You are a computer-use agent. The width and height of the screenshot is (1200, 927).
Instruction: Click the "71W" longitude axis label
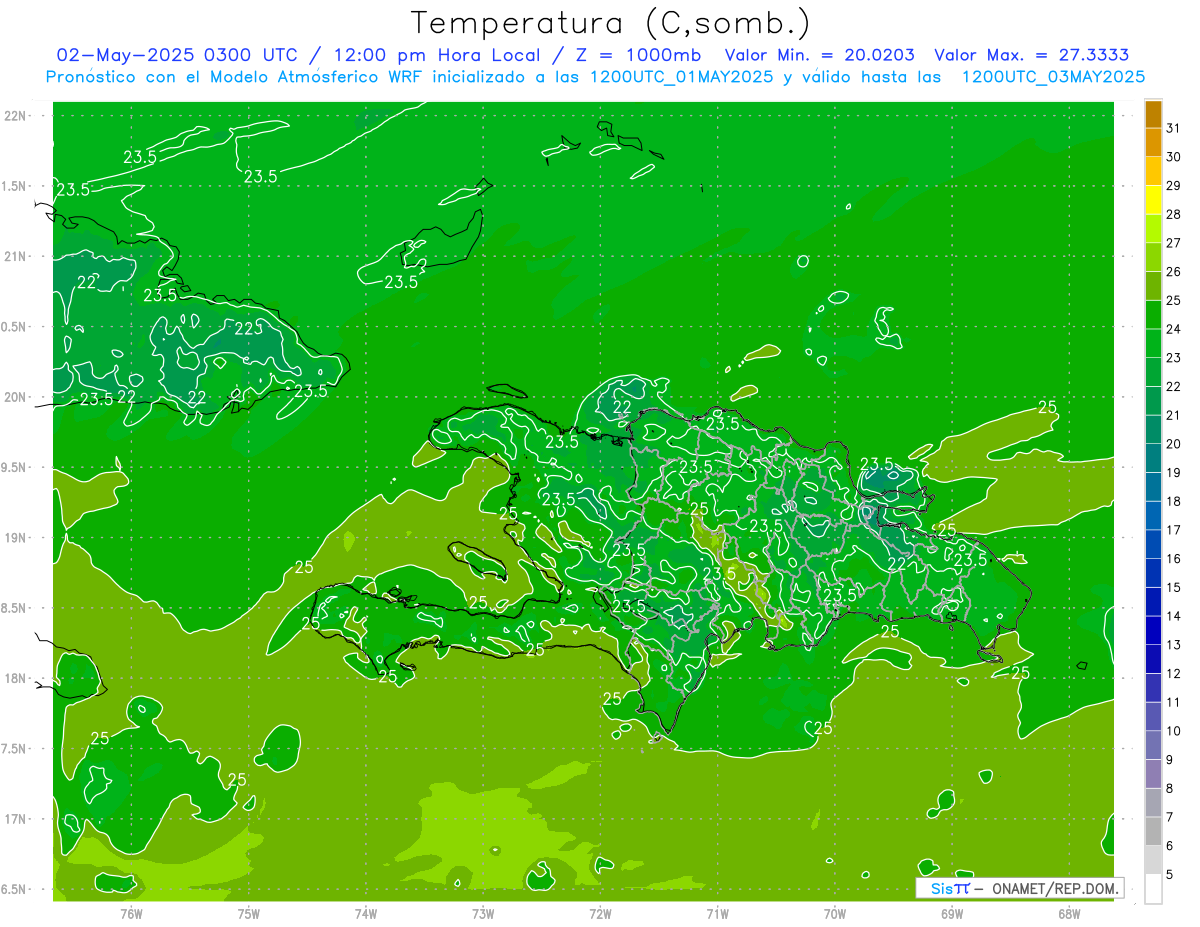tap(717, 914)
